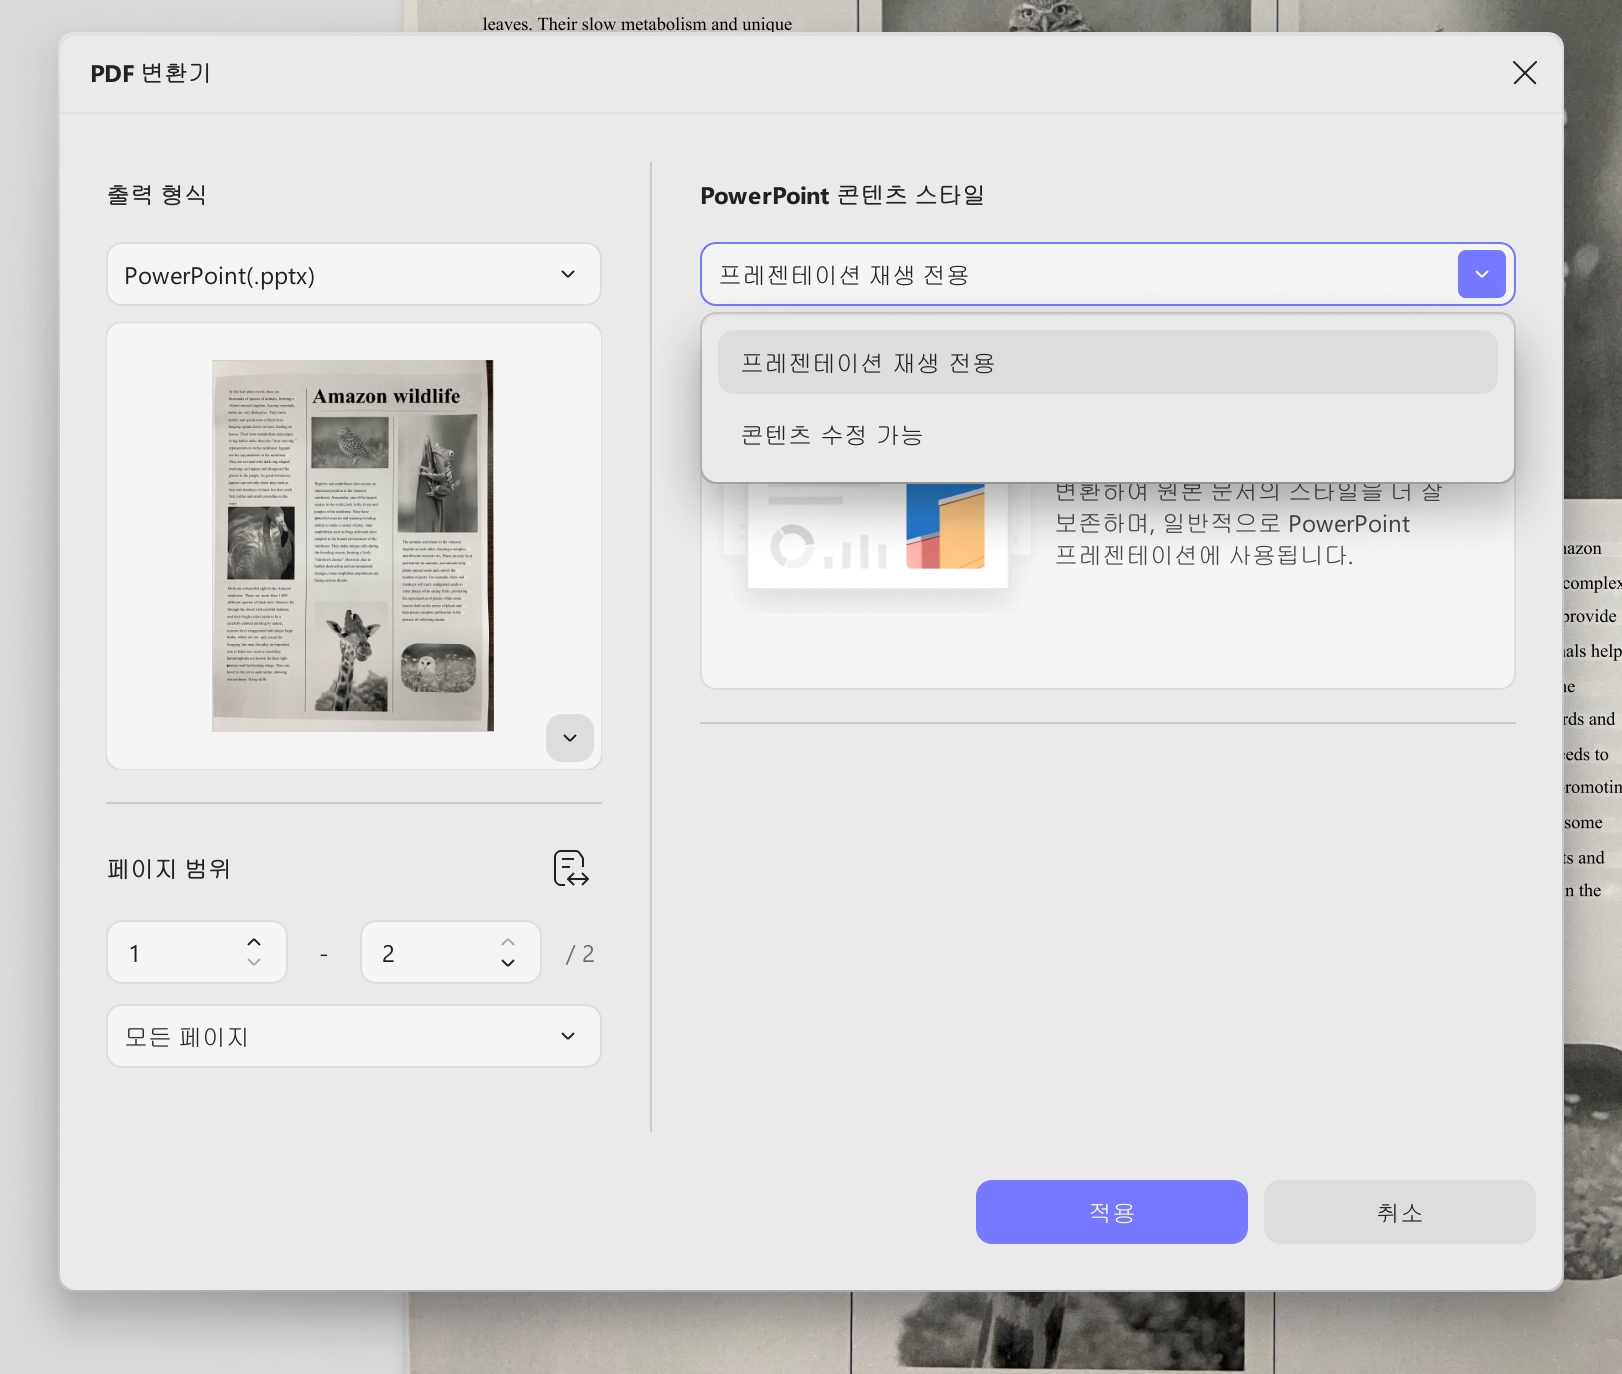Click the 적용 button

coord(1111,1212)
